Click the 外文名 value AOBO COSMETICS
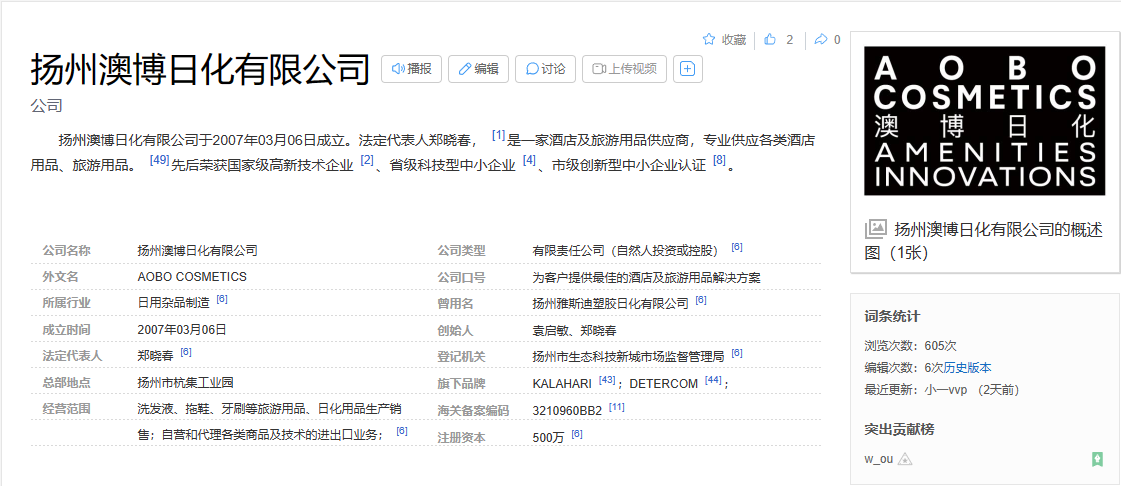 (x=192, y=277)
